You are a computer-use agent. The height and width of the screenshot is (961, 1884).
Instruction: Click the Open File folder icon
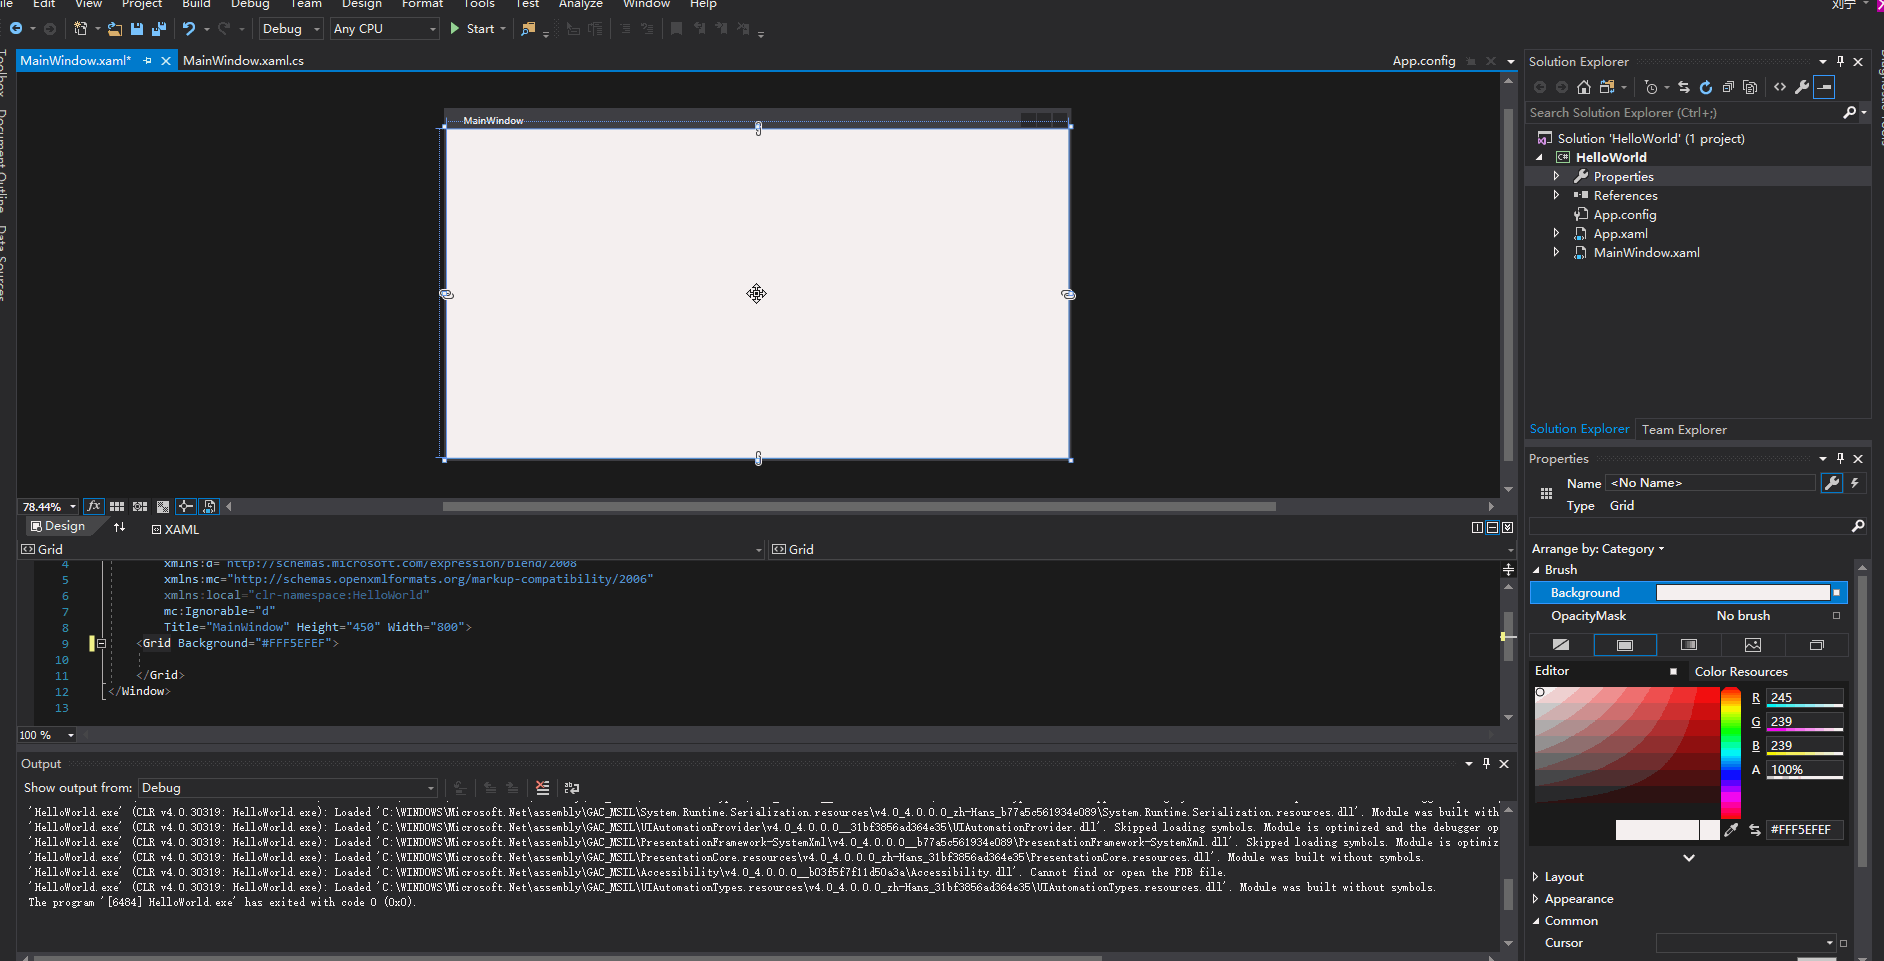click(x=115, y=29)
